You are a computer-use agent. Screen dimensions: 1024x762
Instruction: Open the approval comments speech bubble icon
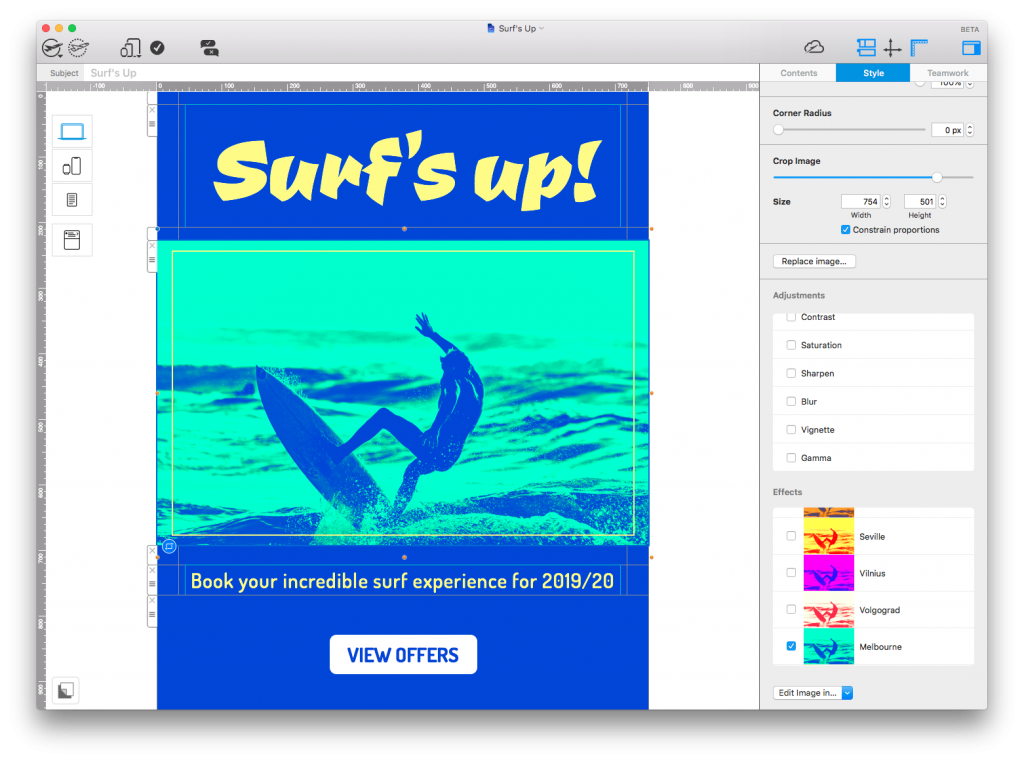[x=209, y=48]
